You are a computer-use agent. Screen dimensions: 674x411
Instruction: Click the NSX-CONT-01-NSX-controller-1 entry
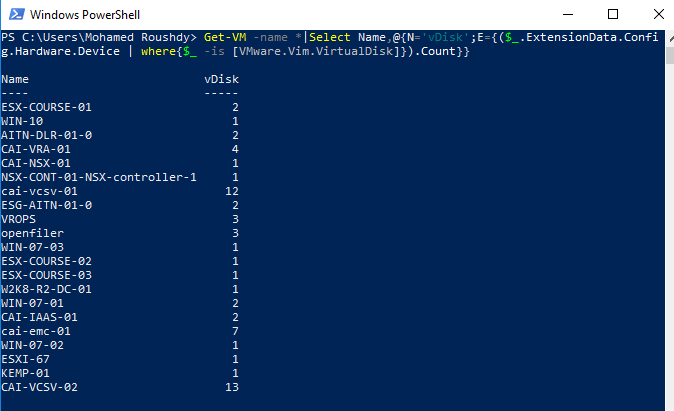(98, 177)
